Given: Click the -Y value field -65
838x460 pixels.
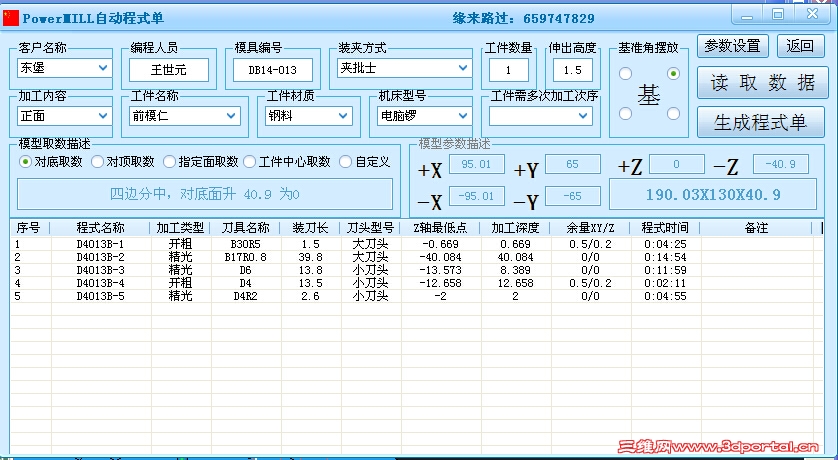Looking at the screenshot, I should (572, 196).
